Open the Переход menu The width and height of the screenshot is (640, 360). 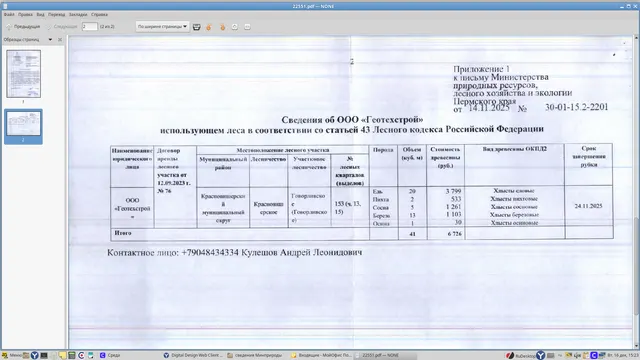(57, 14)
